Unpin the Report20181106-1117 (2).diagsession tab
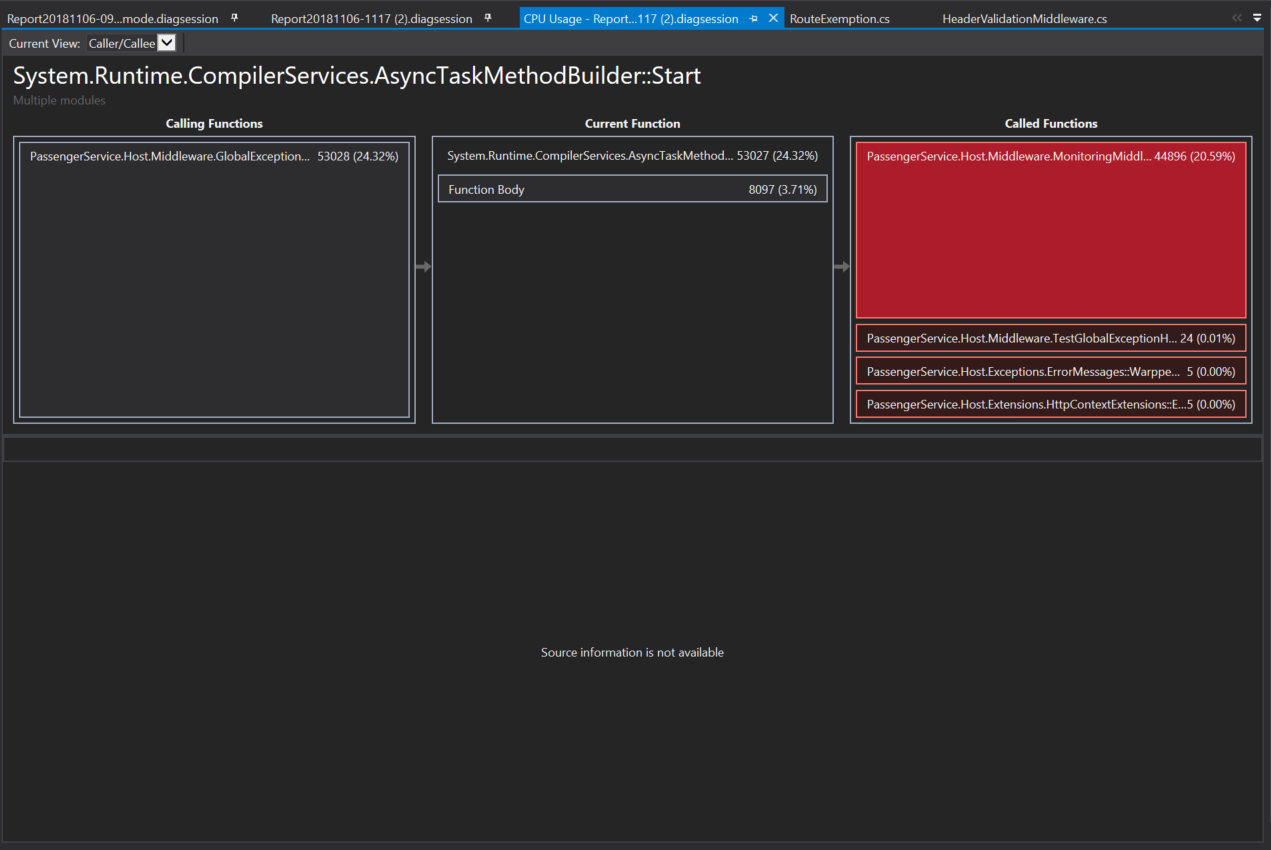The image size is (1271, 850). point(486,17)
